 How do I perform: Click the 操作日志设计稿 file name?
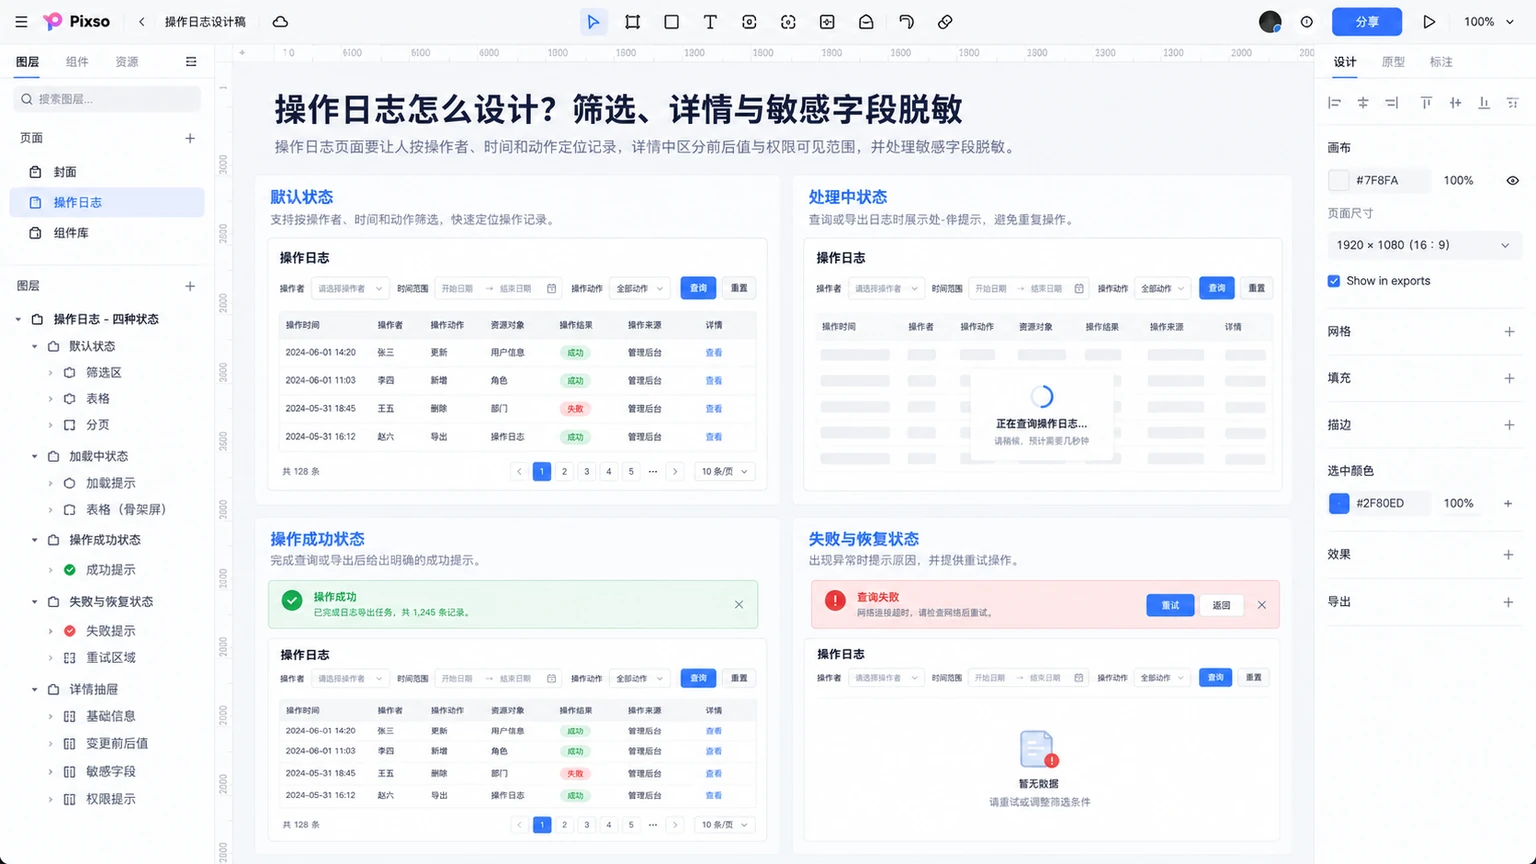point(205,22)
